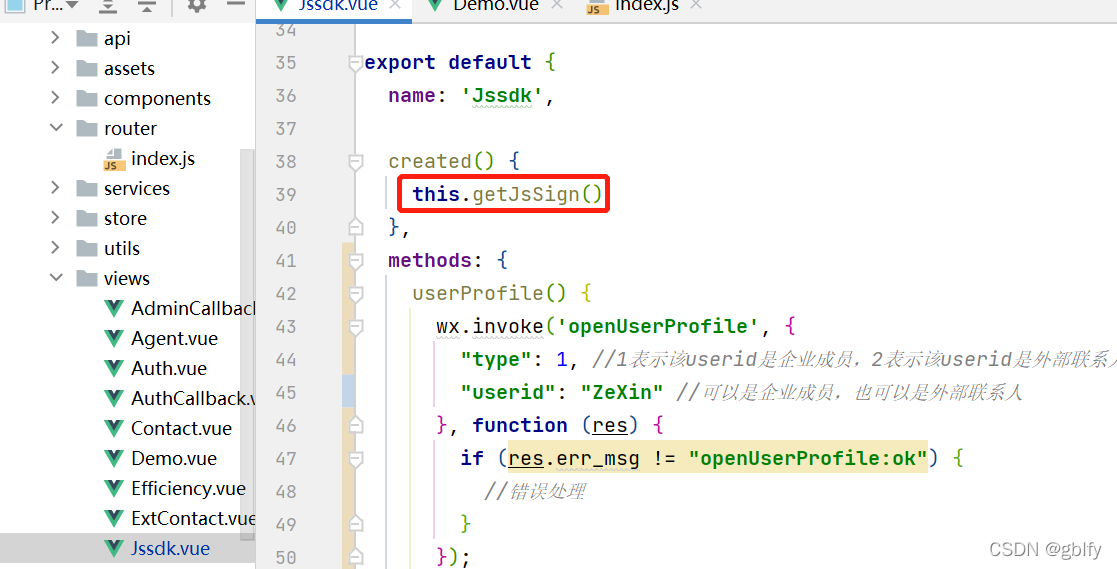The image size is (1117, 569).
Task: Click the JS icon of index.js in tree
Action: coord(114,160)
